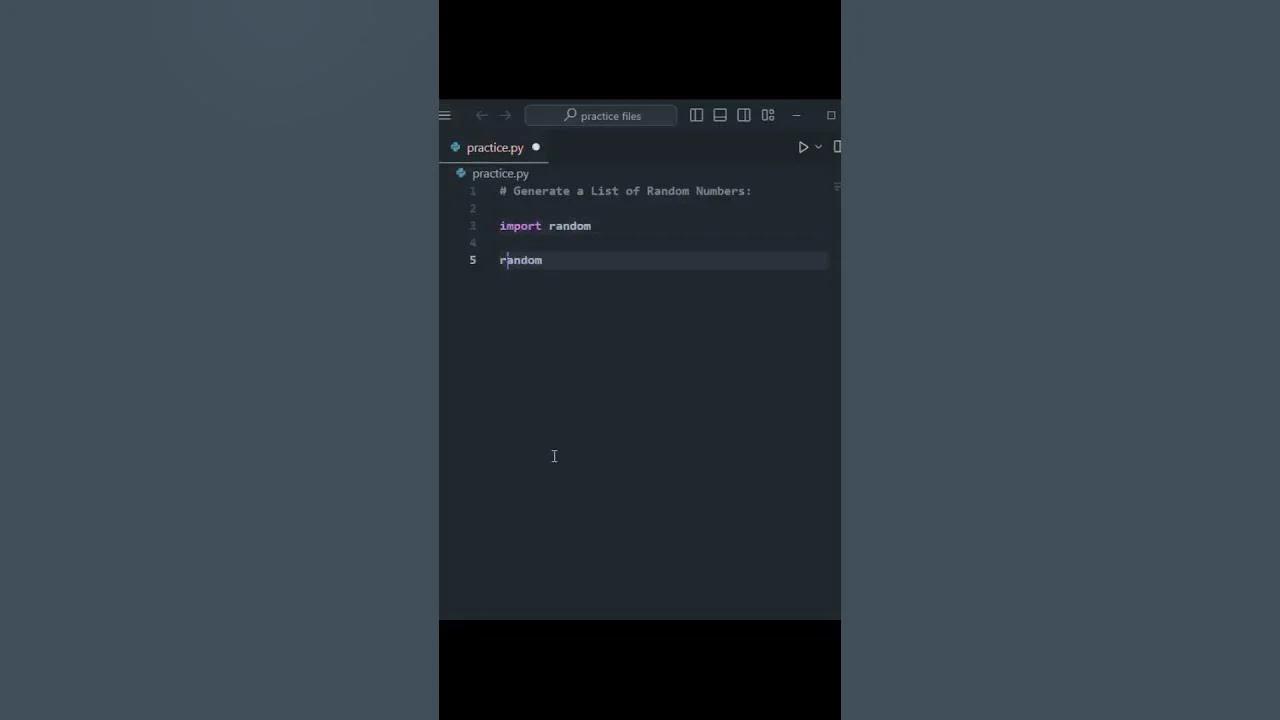Place cursor on the import random line
This screenshot has width=1280, height=720.
[545, 226]
